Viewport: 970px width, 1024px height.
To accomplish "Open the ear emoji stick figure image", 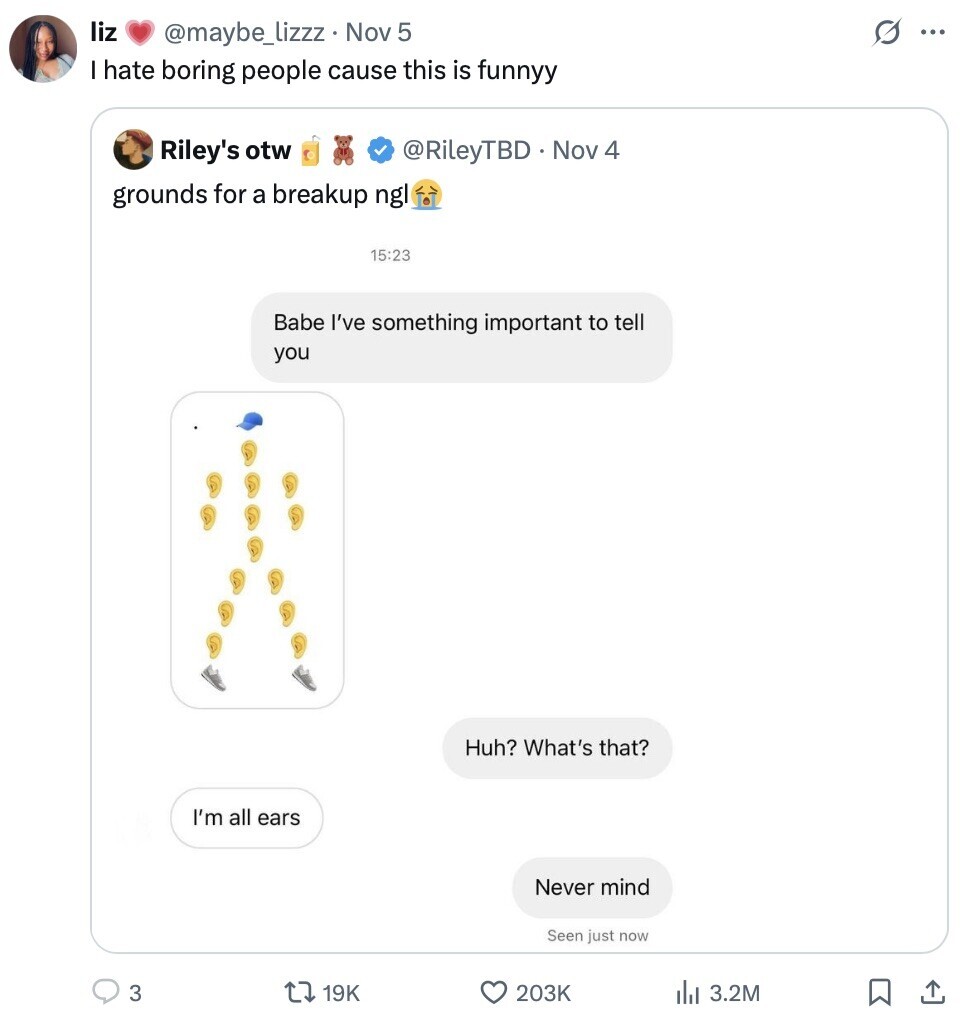I will coord(257,550).
